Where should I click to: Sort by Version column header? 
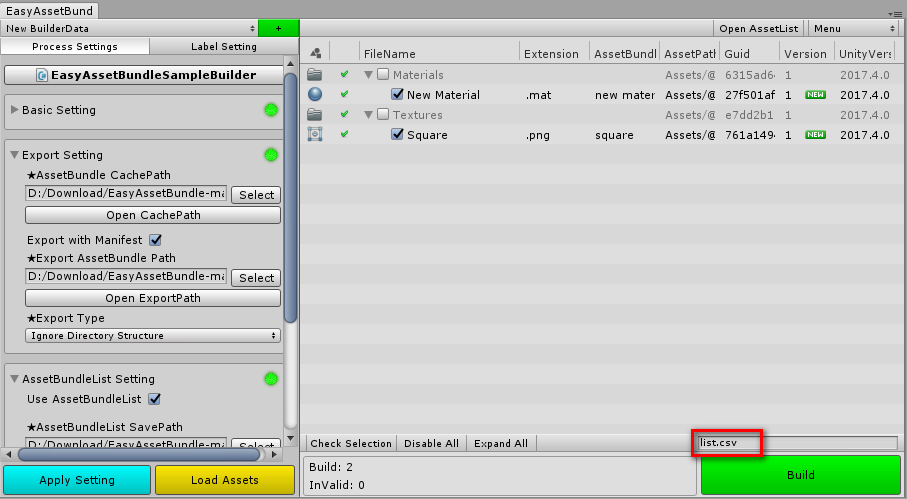click(806, 54)
